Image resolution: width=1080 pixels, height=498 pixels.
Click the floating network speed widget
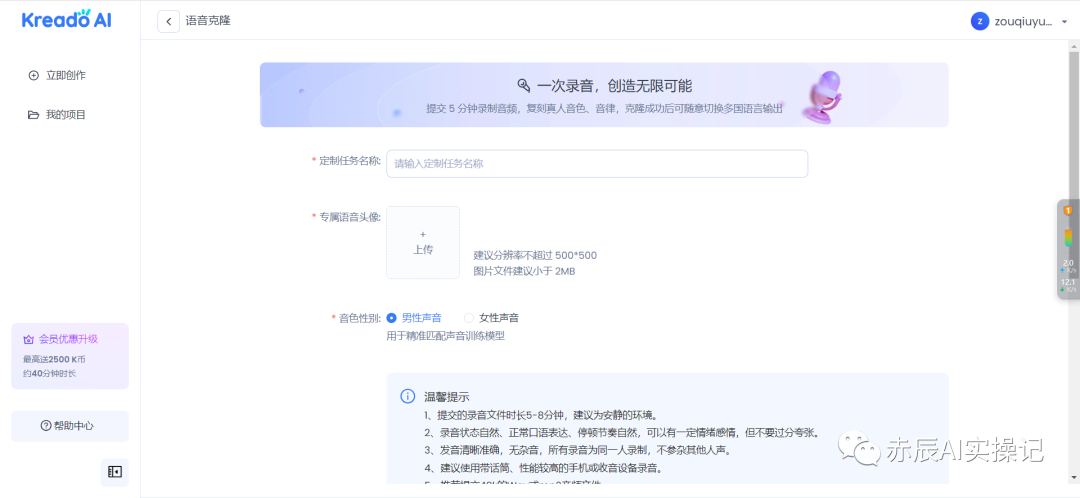pyautogui.click(x=1068, y=250)
